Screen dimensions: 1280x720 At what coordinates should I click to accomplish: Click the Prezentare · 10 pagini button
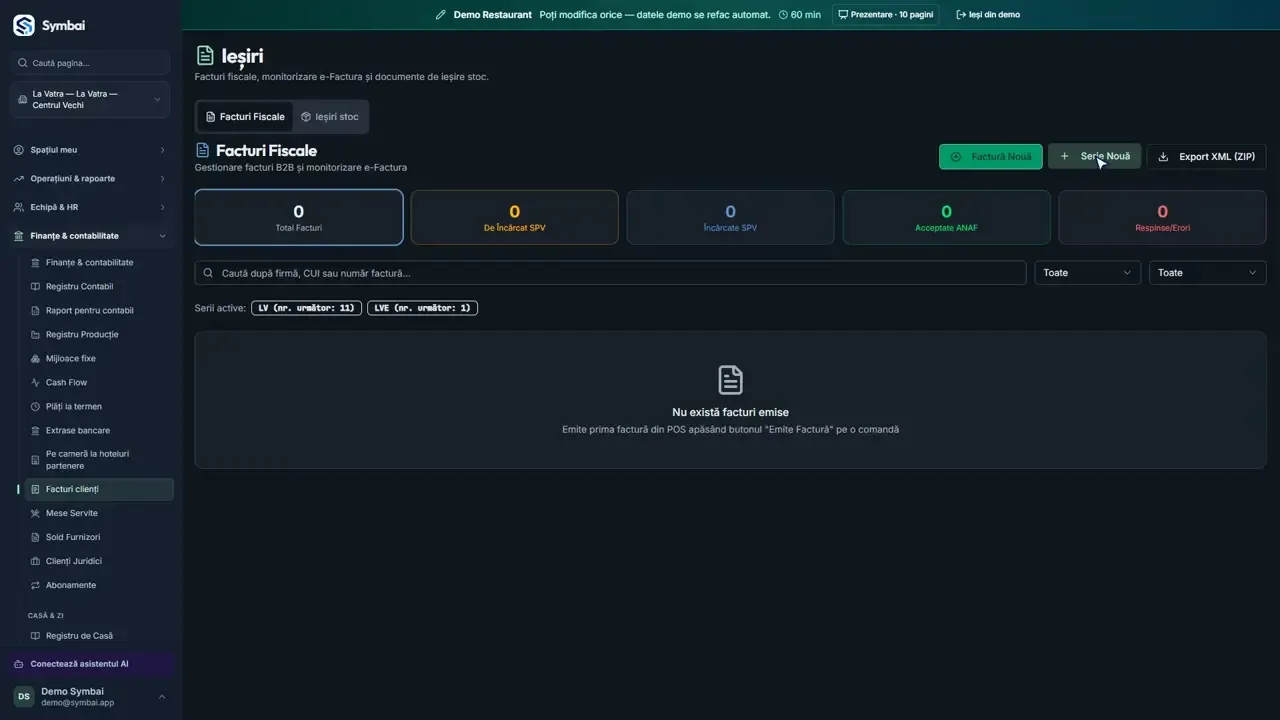tap(886, 15)
